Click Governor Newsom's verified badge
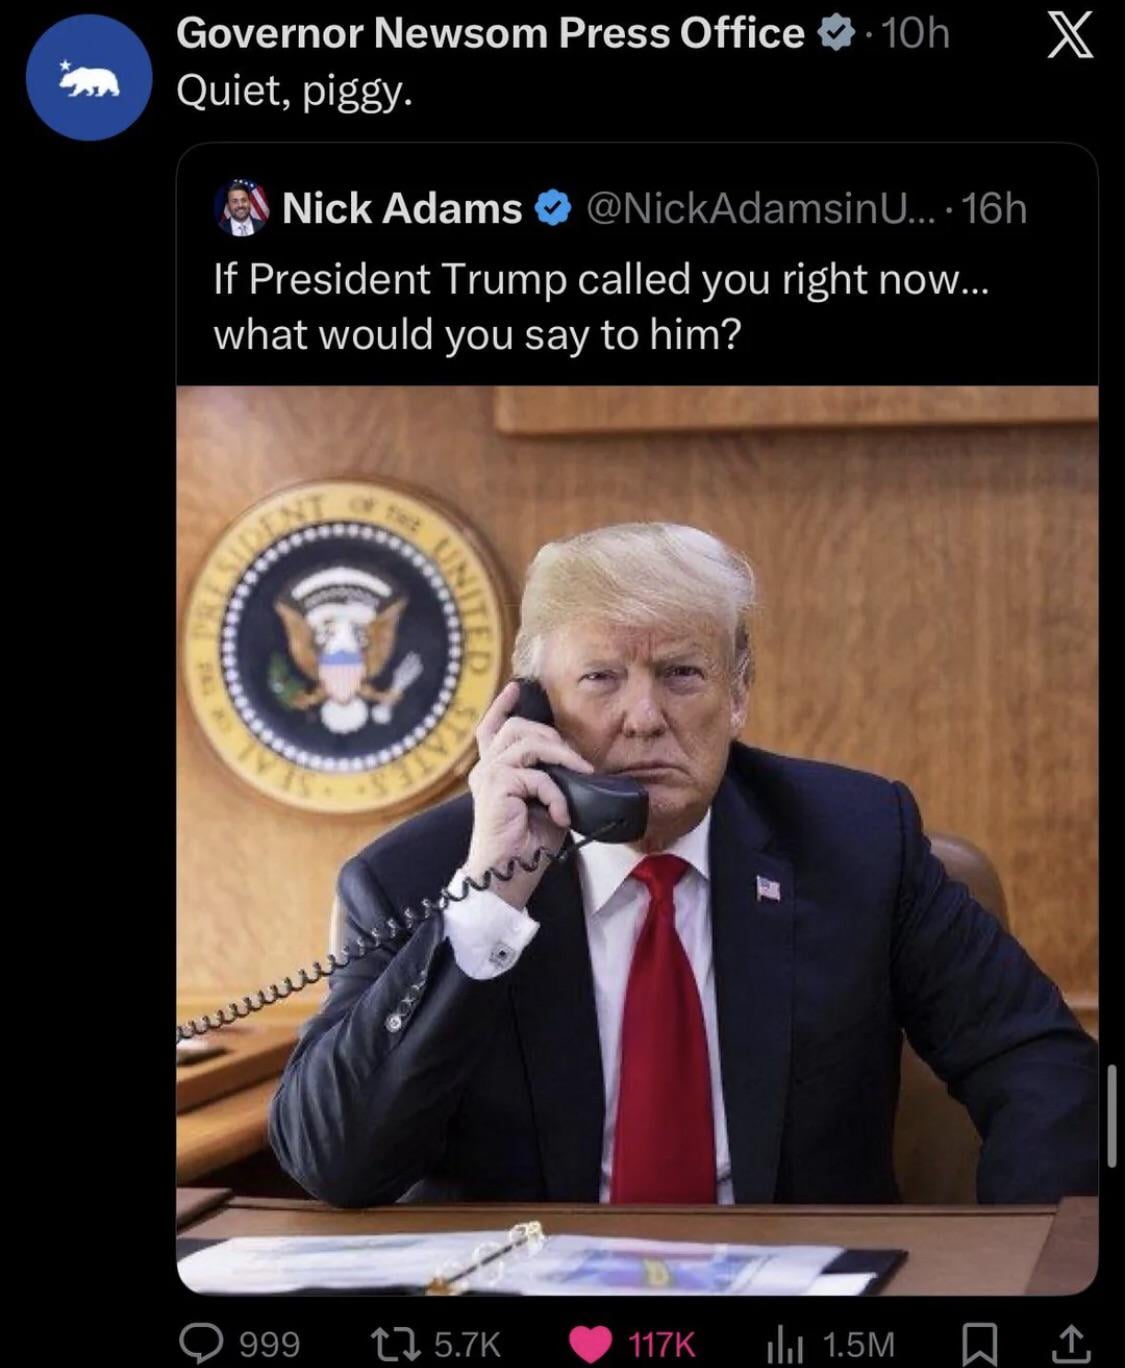The height and width of the screenshot is (1368, 1125). [837, 35]
